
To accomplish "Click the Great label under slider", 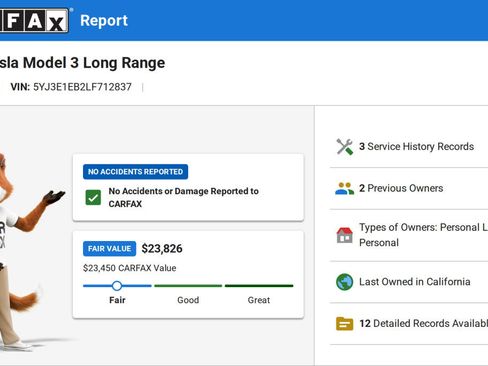I will [x=259, y=300].
